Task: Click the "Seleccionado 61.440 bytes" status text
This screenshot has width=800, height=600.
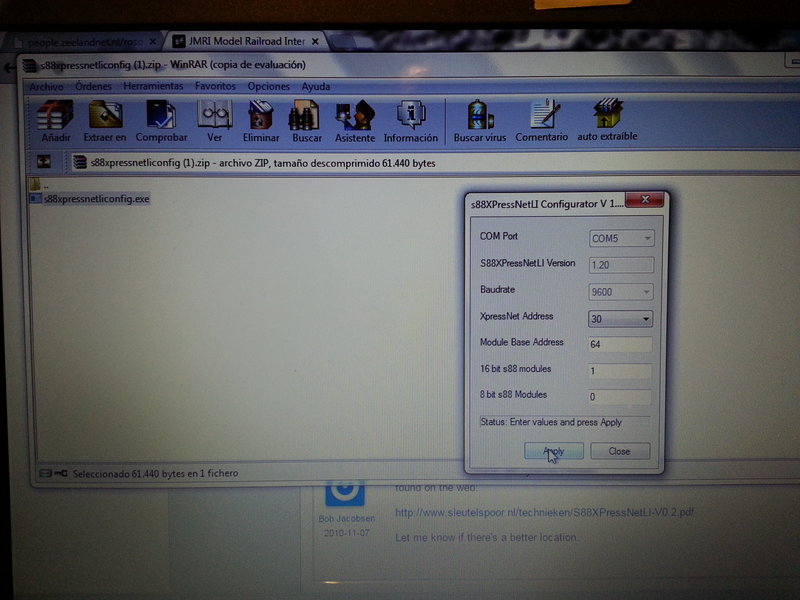Action: 155,473
